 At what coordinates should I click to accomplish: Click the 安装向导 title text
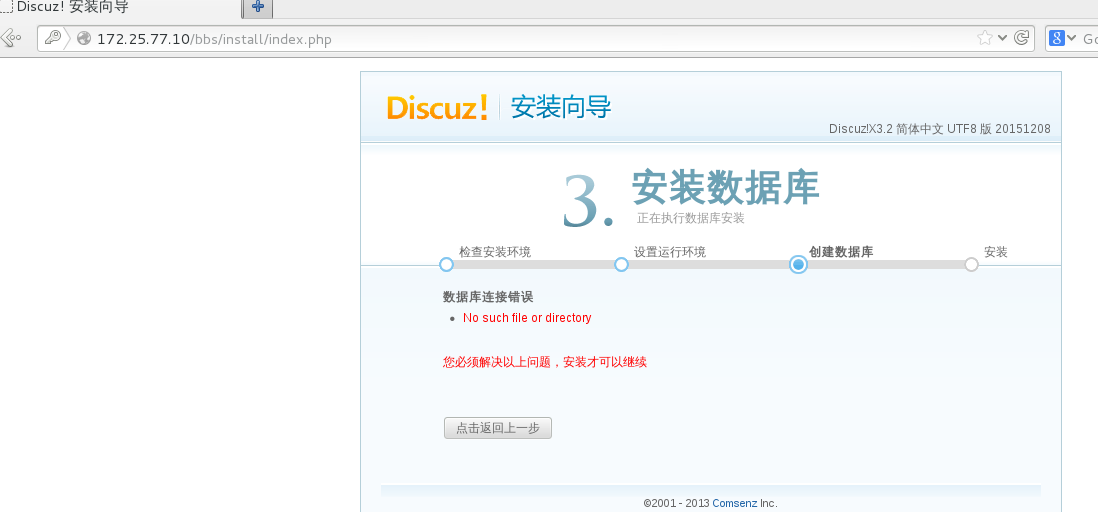click(561, 107)
